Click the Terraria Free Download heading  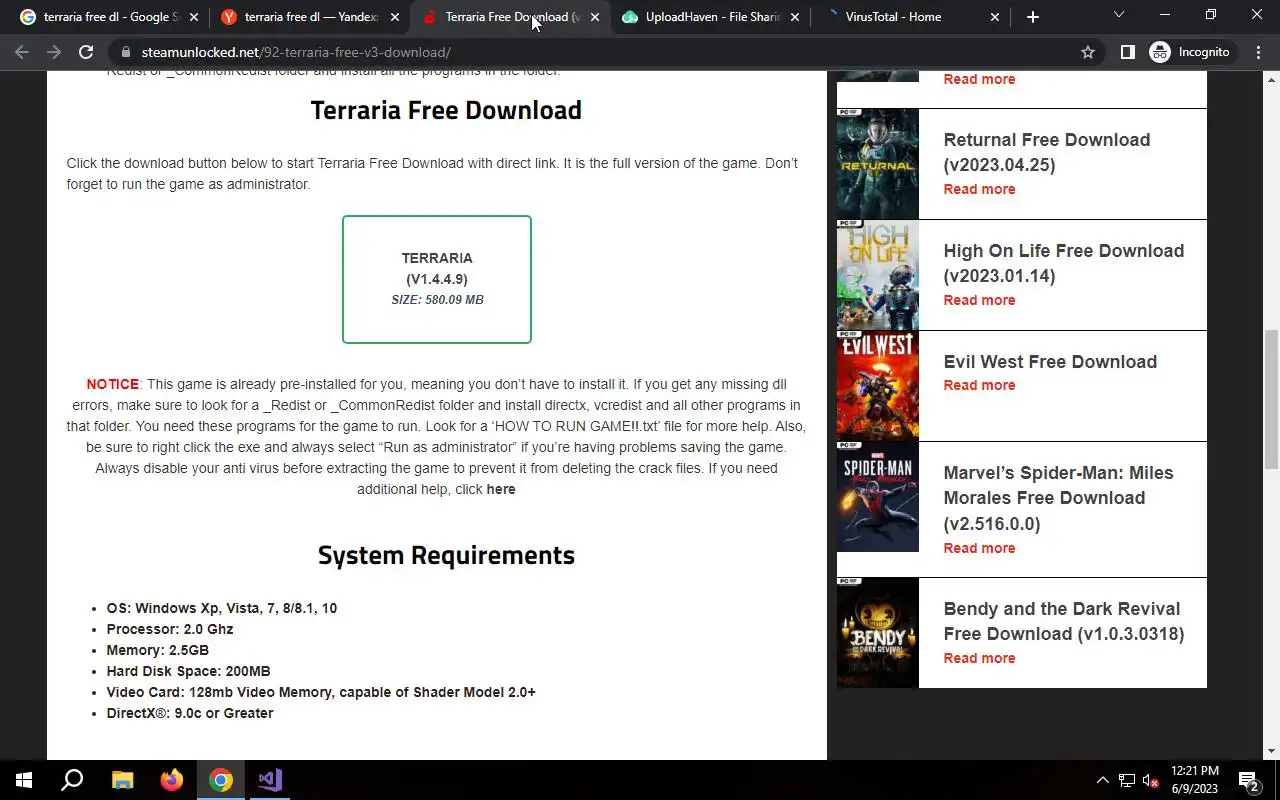tap(446, 110)
